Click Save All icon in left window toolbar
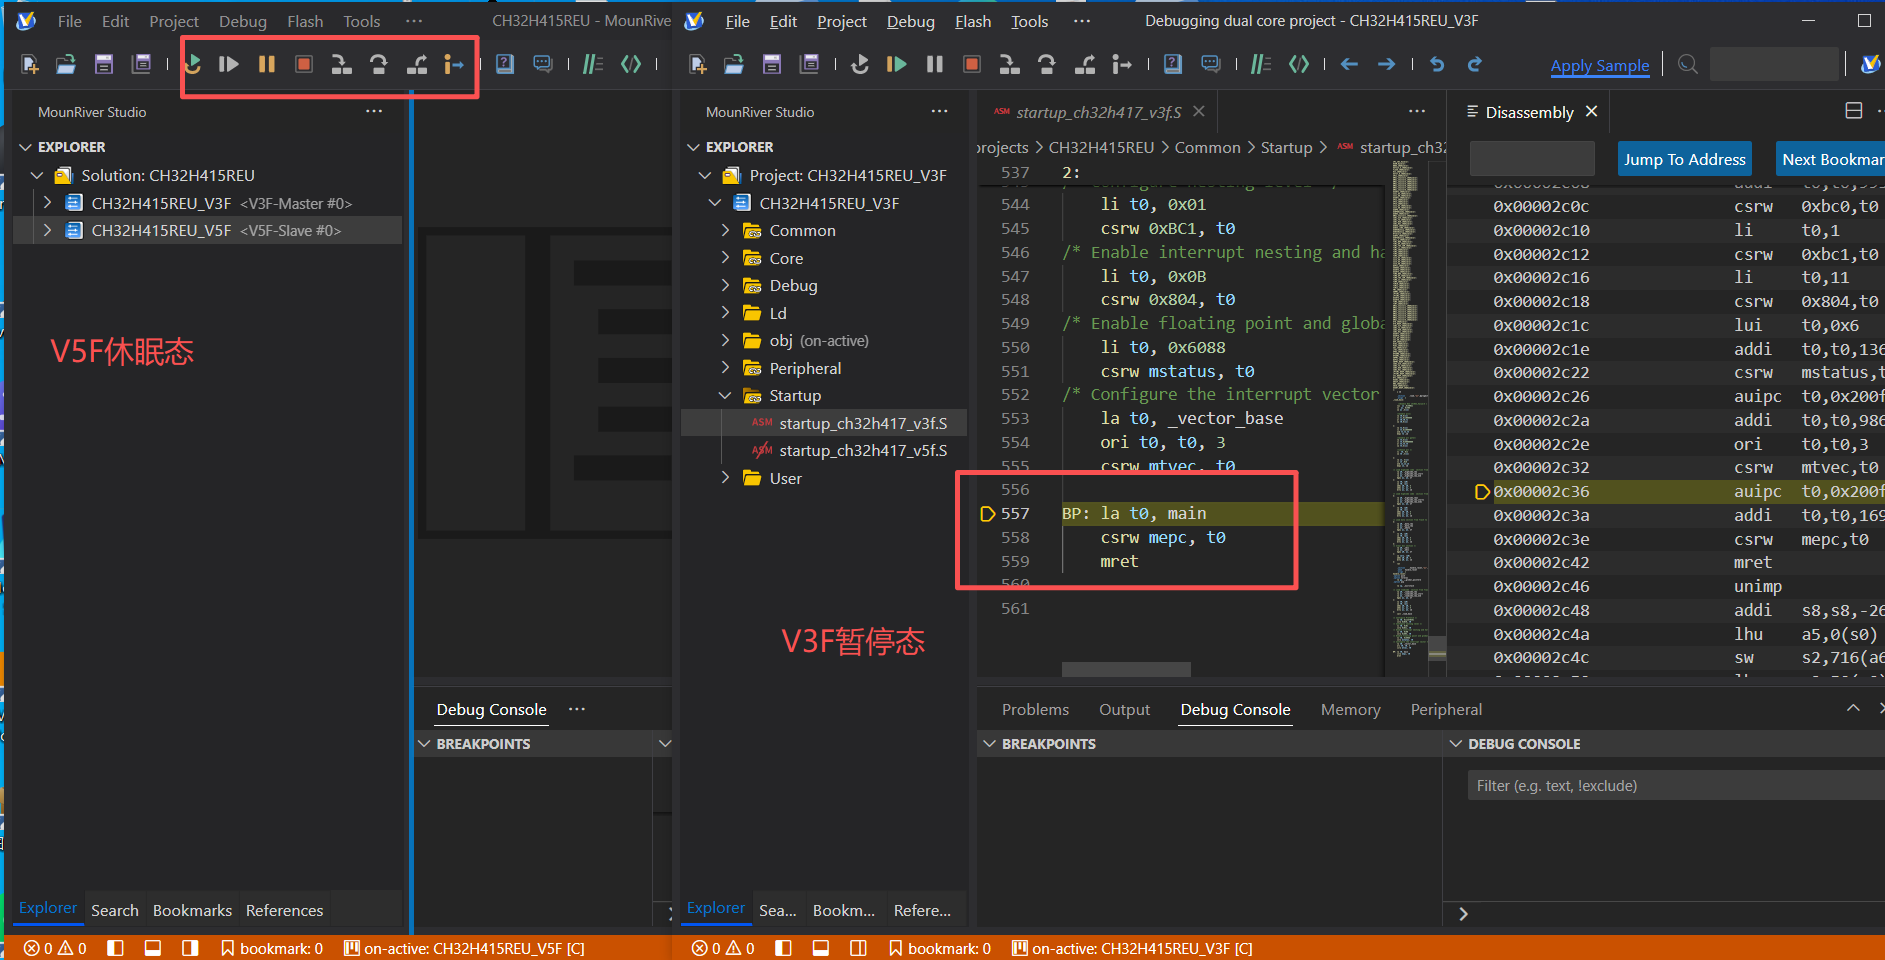 coord(142,64)
